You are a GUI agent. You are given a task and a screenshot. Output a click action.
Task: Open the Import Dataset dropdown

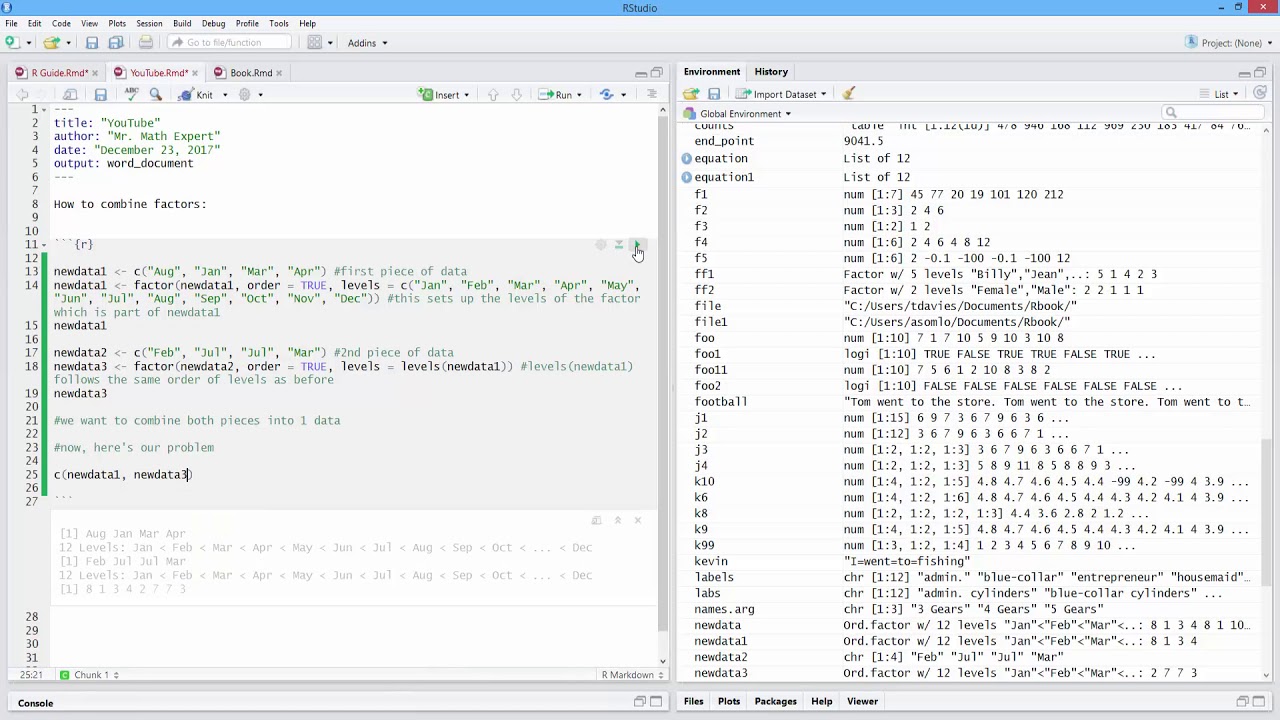pos(783,94)
